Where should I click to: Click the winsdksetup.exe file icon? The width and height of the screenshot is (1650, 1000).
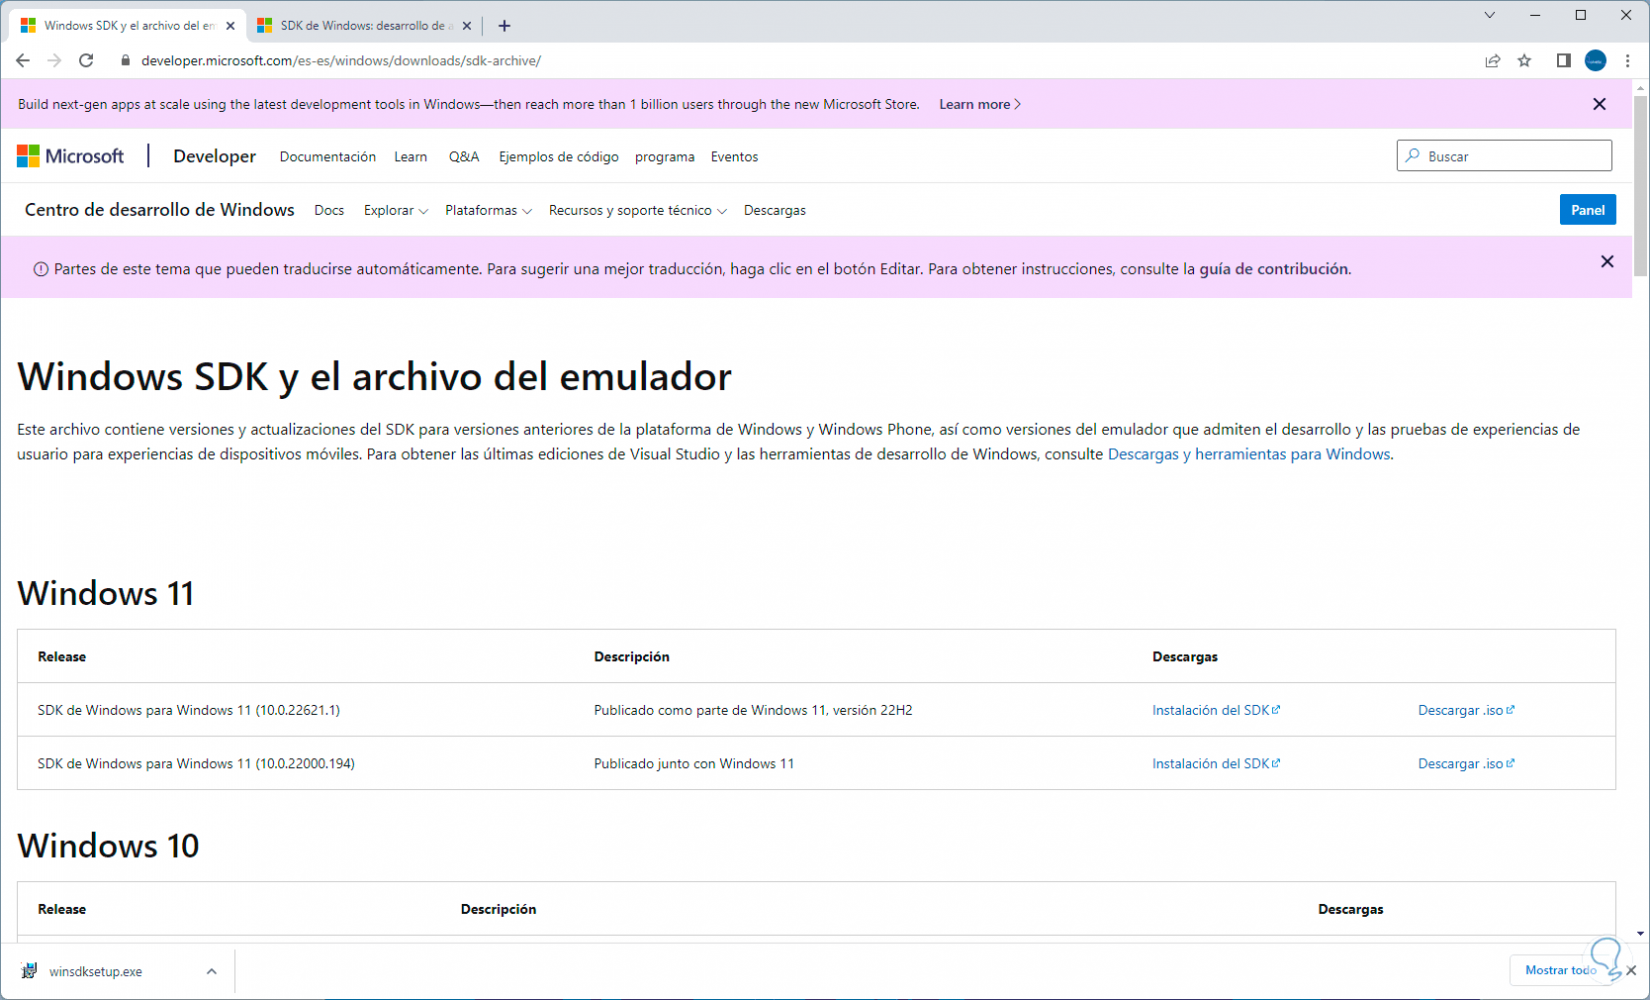pyautogui.click(x=29, y=971)
